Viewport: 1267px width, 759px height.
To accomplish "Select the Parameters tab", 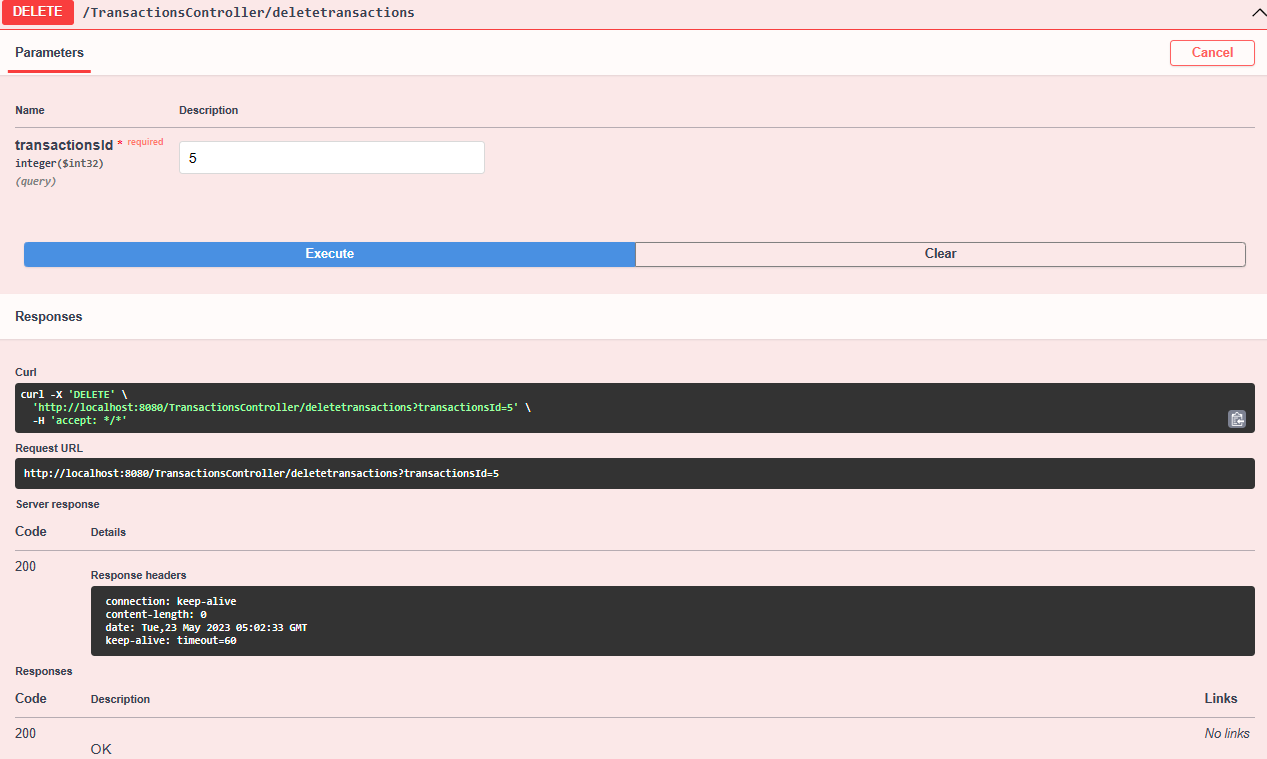I will [x=48, y=53].
